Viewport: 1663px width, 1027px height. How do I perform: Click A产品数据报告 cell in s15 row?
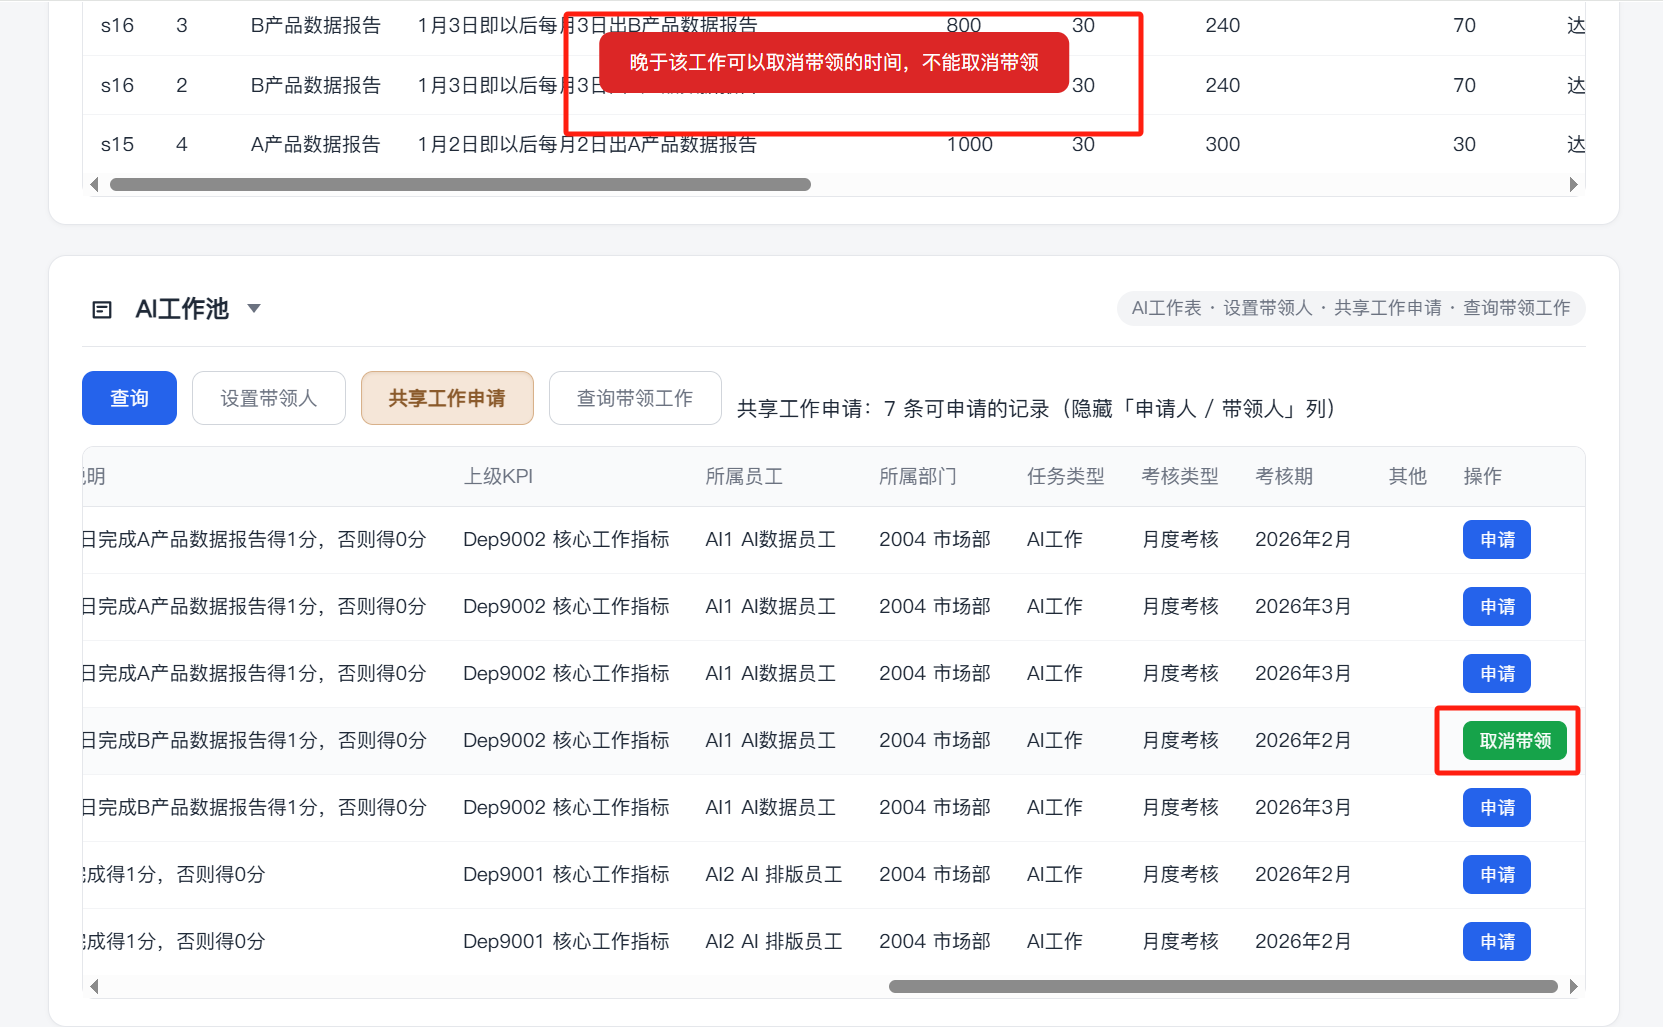click(x=315, y=144)
